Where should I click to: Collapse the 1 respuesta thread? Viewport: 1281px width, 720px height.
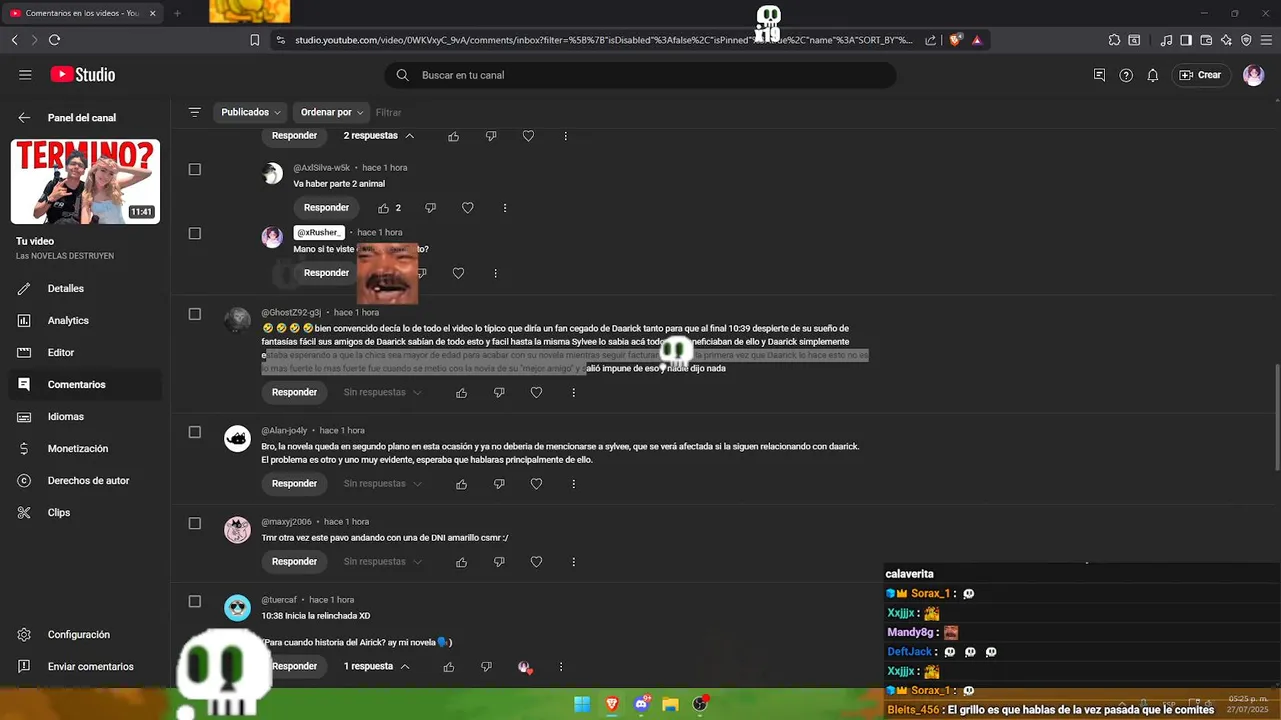coord(376,666)
